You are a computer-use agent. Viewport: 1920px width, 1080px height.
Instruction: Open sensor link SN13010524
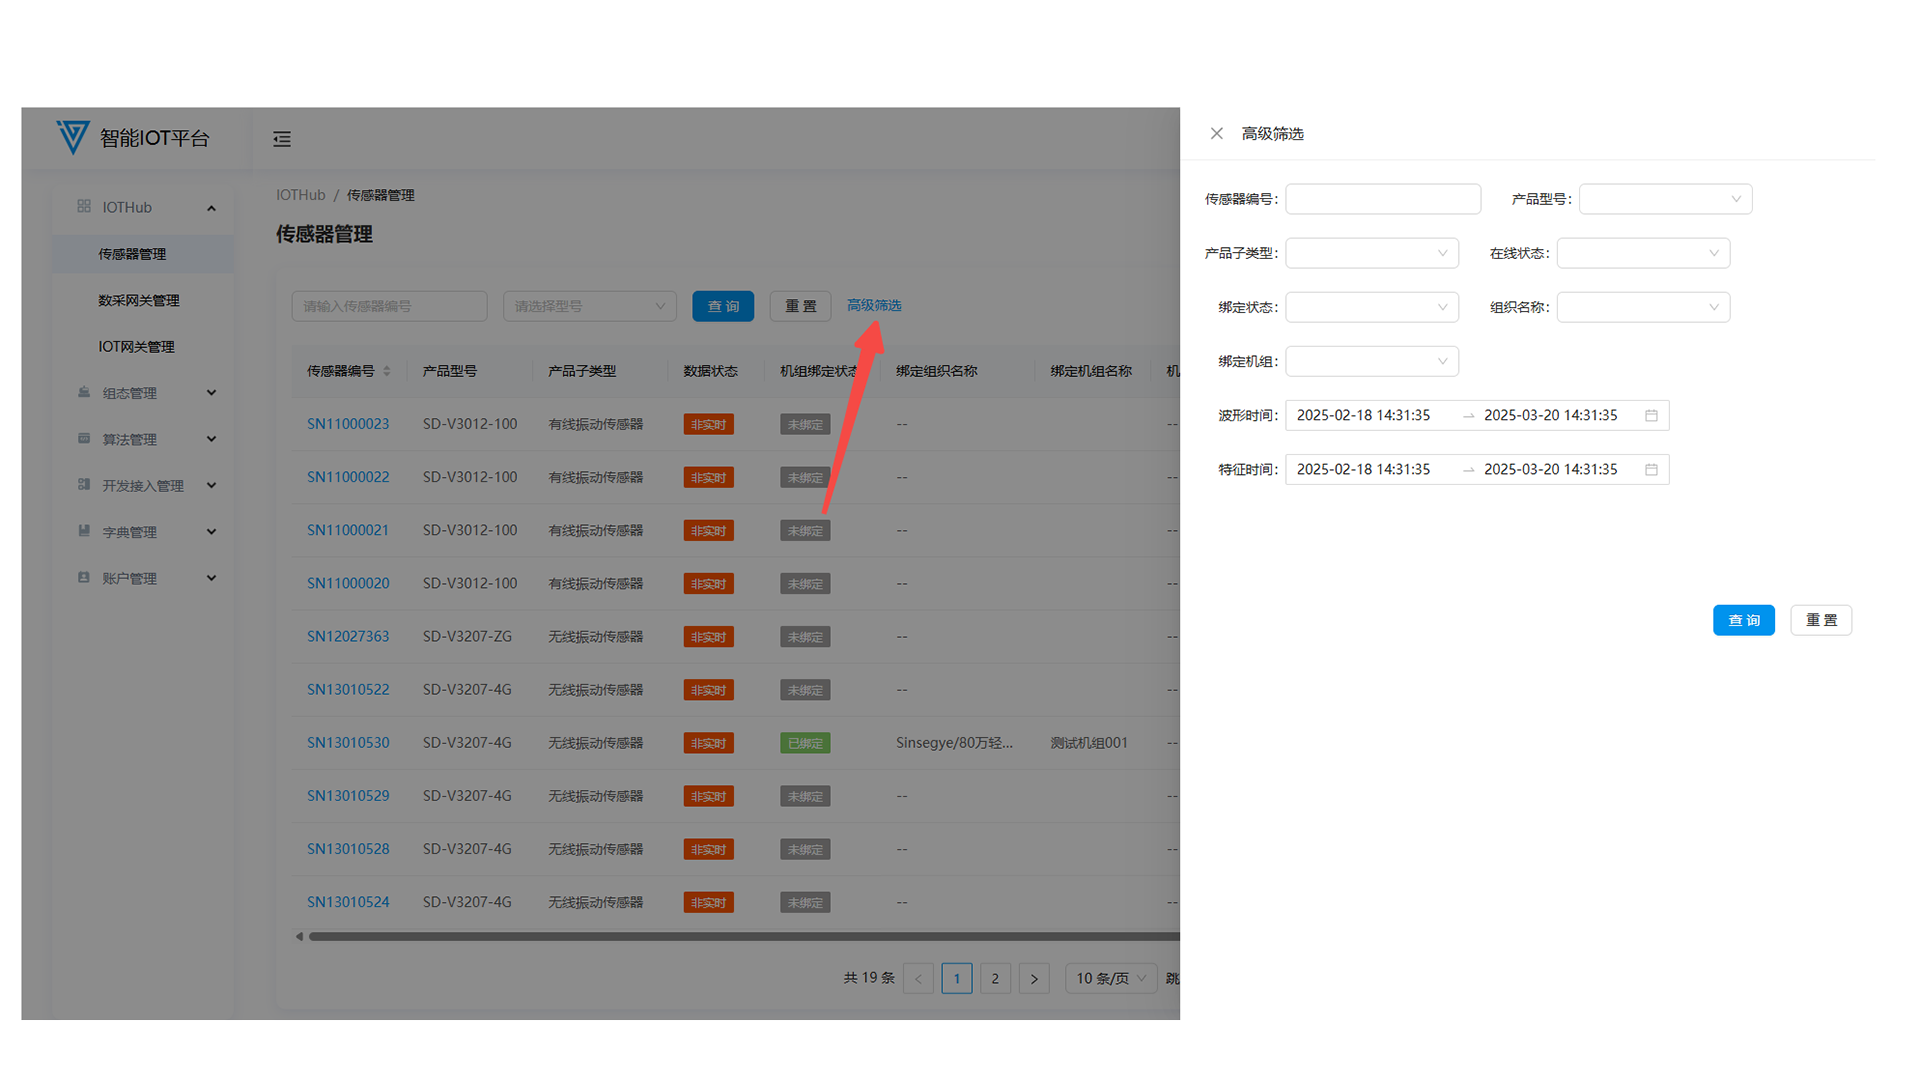click(x=348, y=902)
